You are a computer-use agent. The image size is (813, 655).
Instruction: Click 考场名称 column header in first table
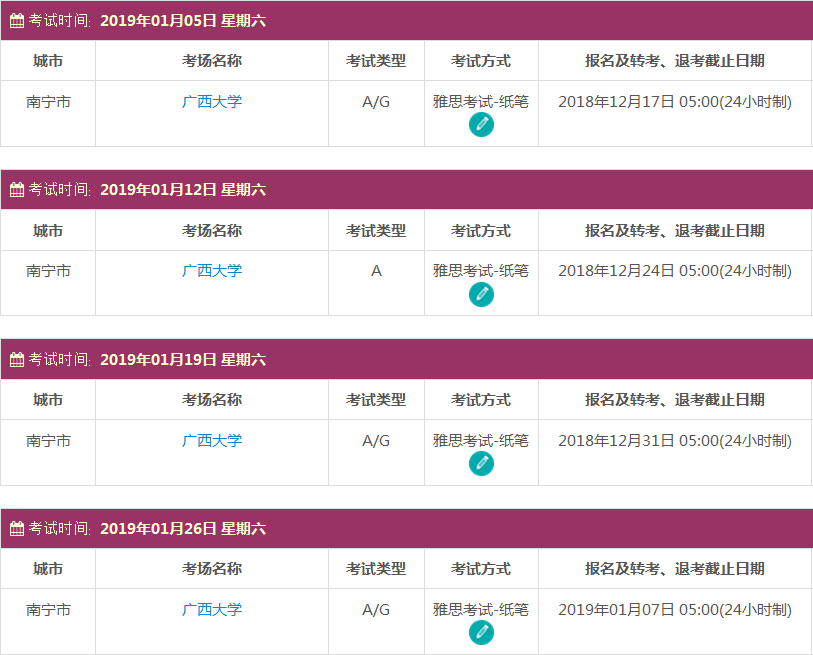click(212, 61)
